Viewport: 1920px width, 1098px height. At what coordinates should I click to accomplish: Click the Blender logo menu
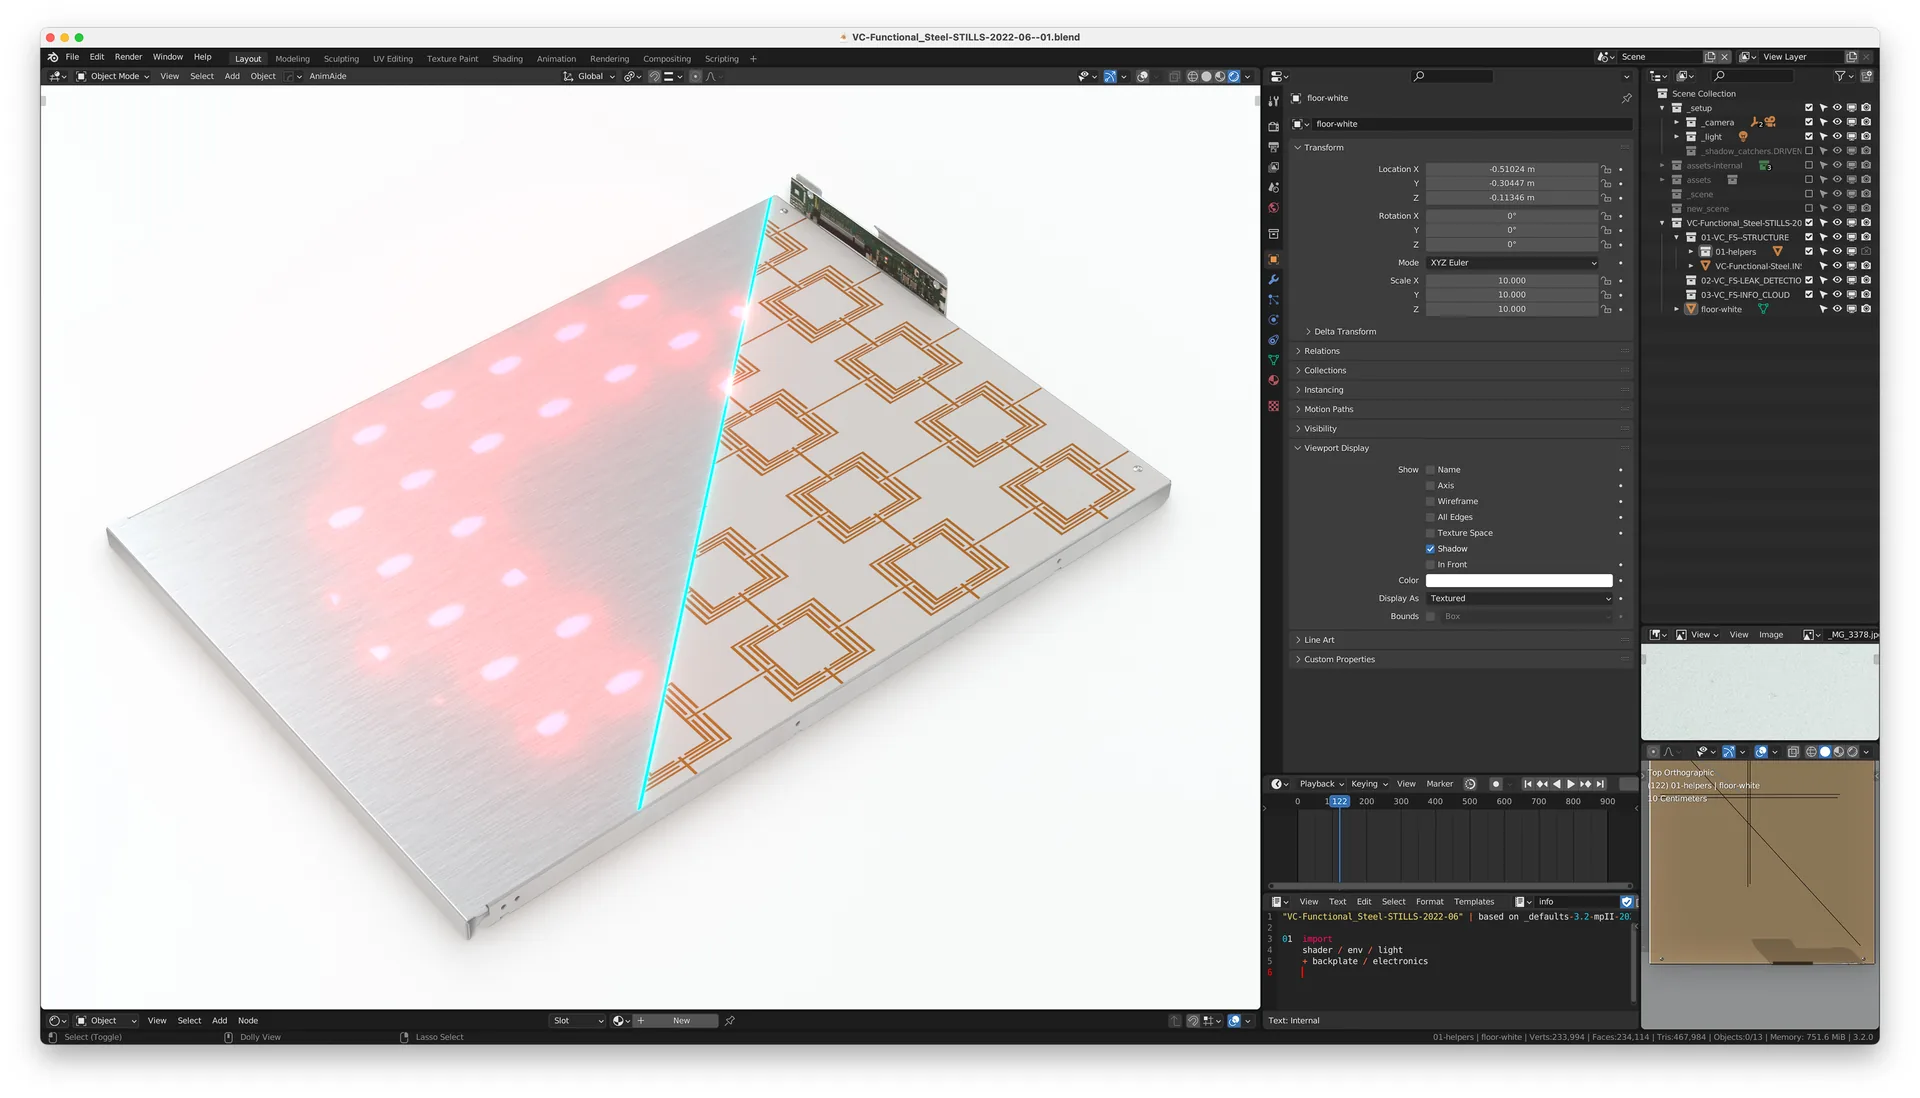pos(53,57)
